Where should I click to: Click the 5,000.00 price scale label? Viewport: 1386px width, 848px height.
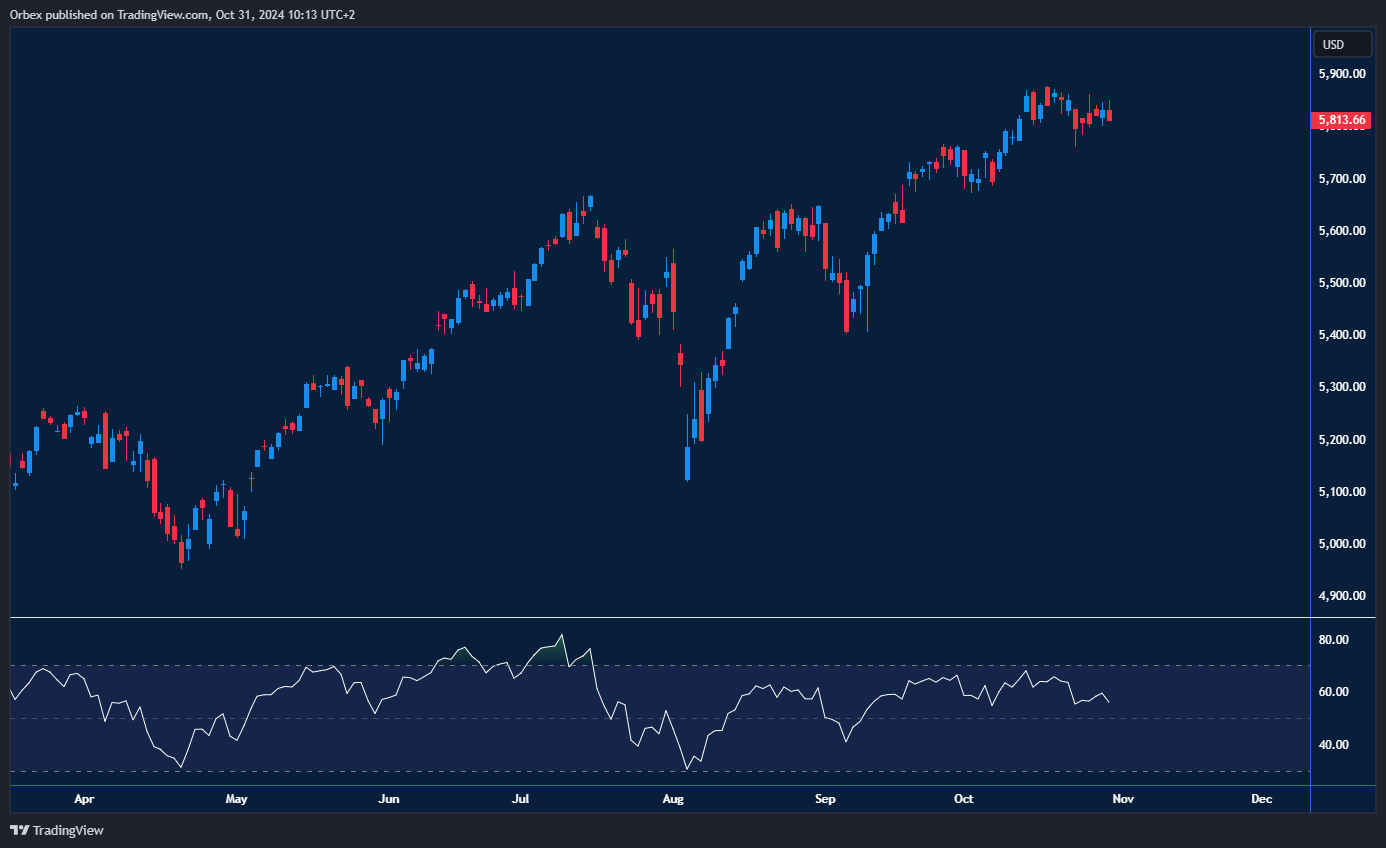click(1342, 544)
